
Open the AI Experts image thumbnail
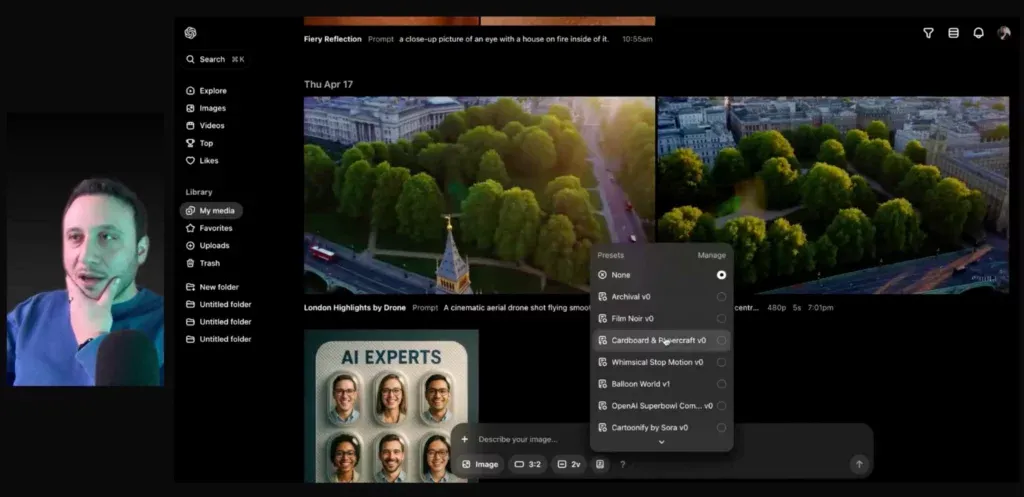[391, 406]
